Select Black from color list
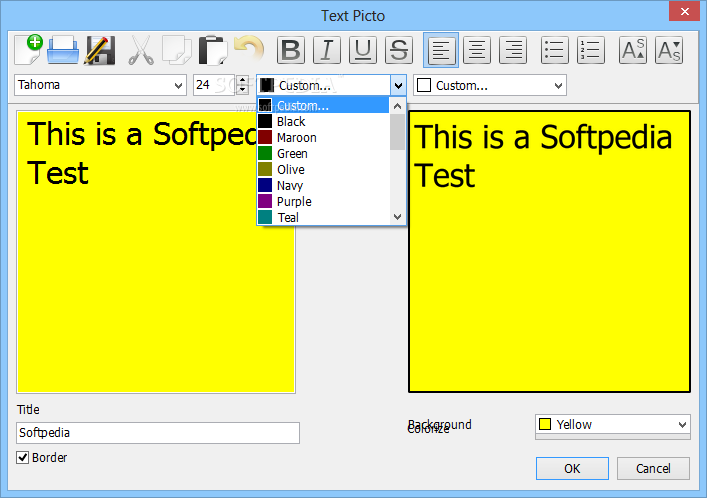Screen dimensions: 707x498 [x=323, y=121]
